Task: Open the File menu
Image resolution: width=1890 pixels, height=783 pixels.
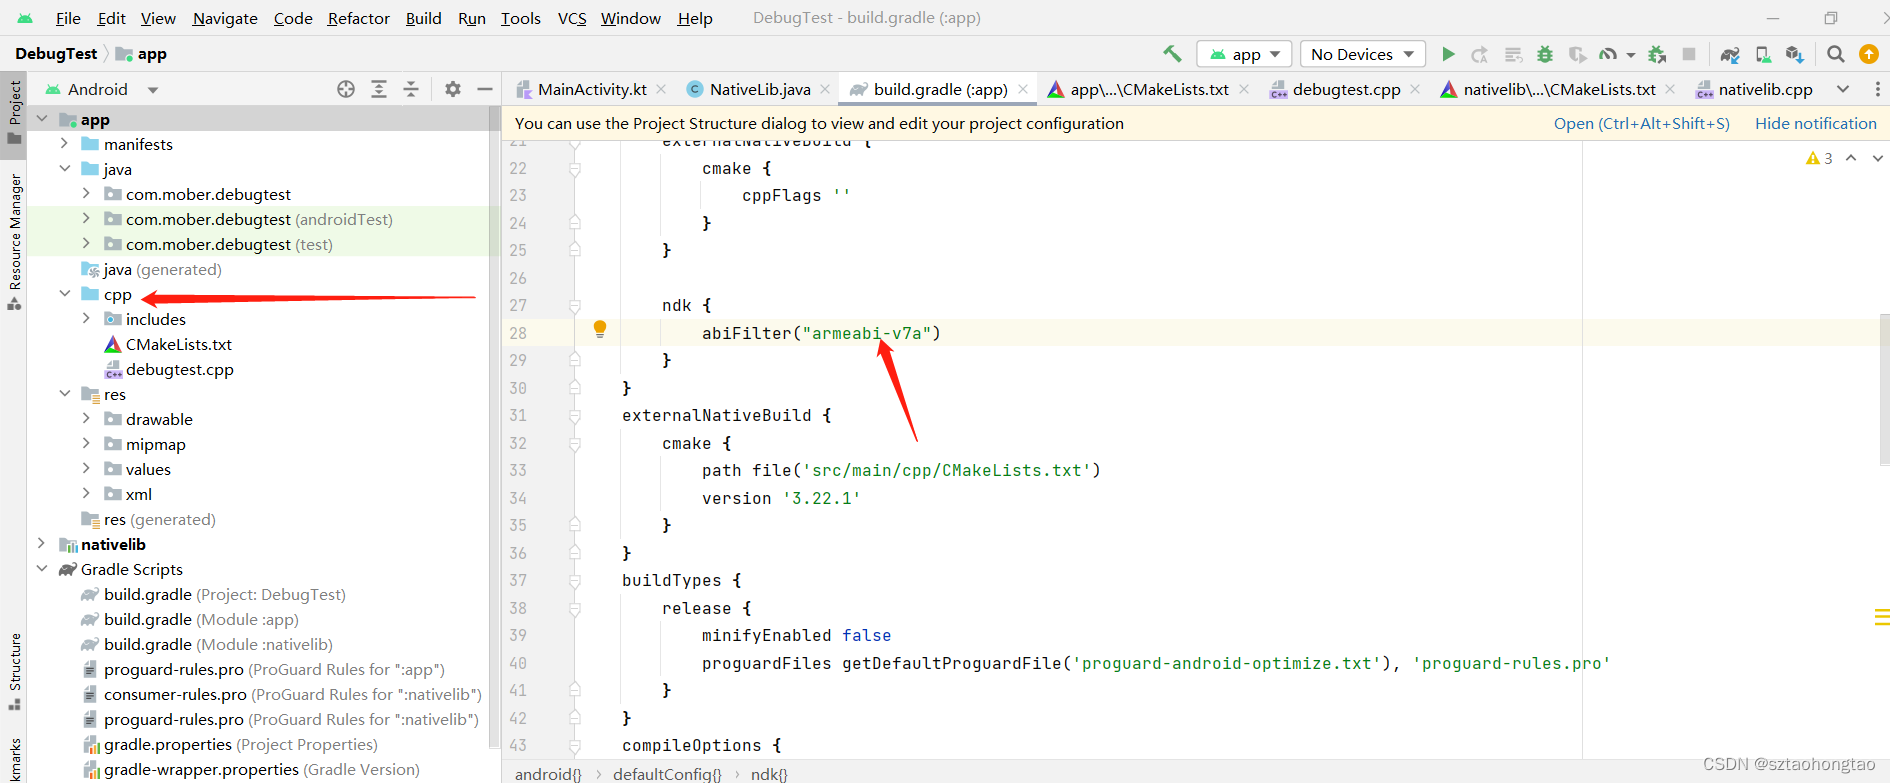Action: [68, 18]
